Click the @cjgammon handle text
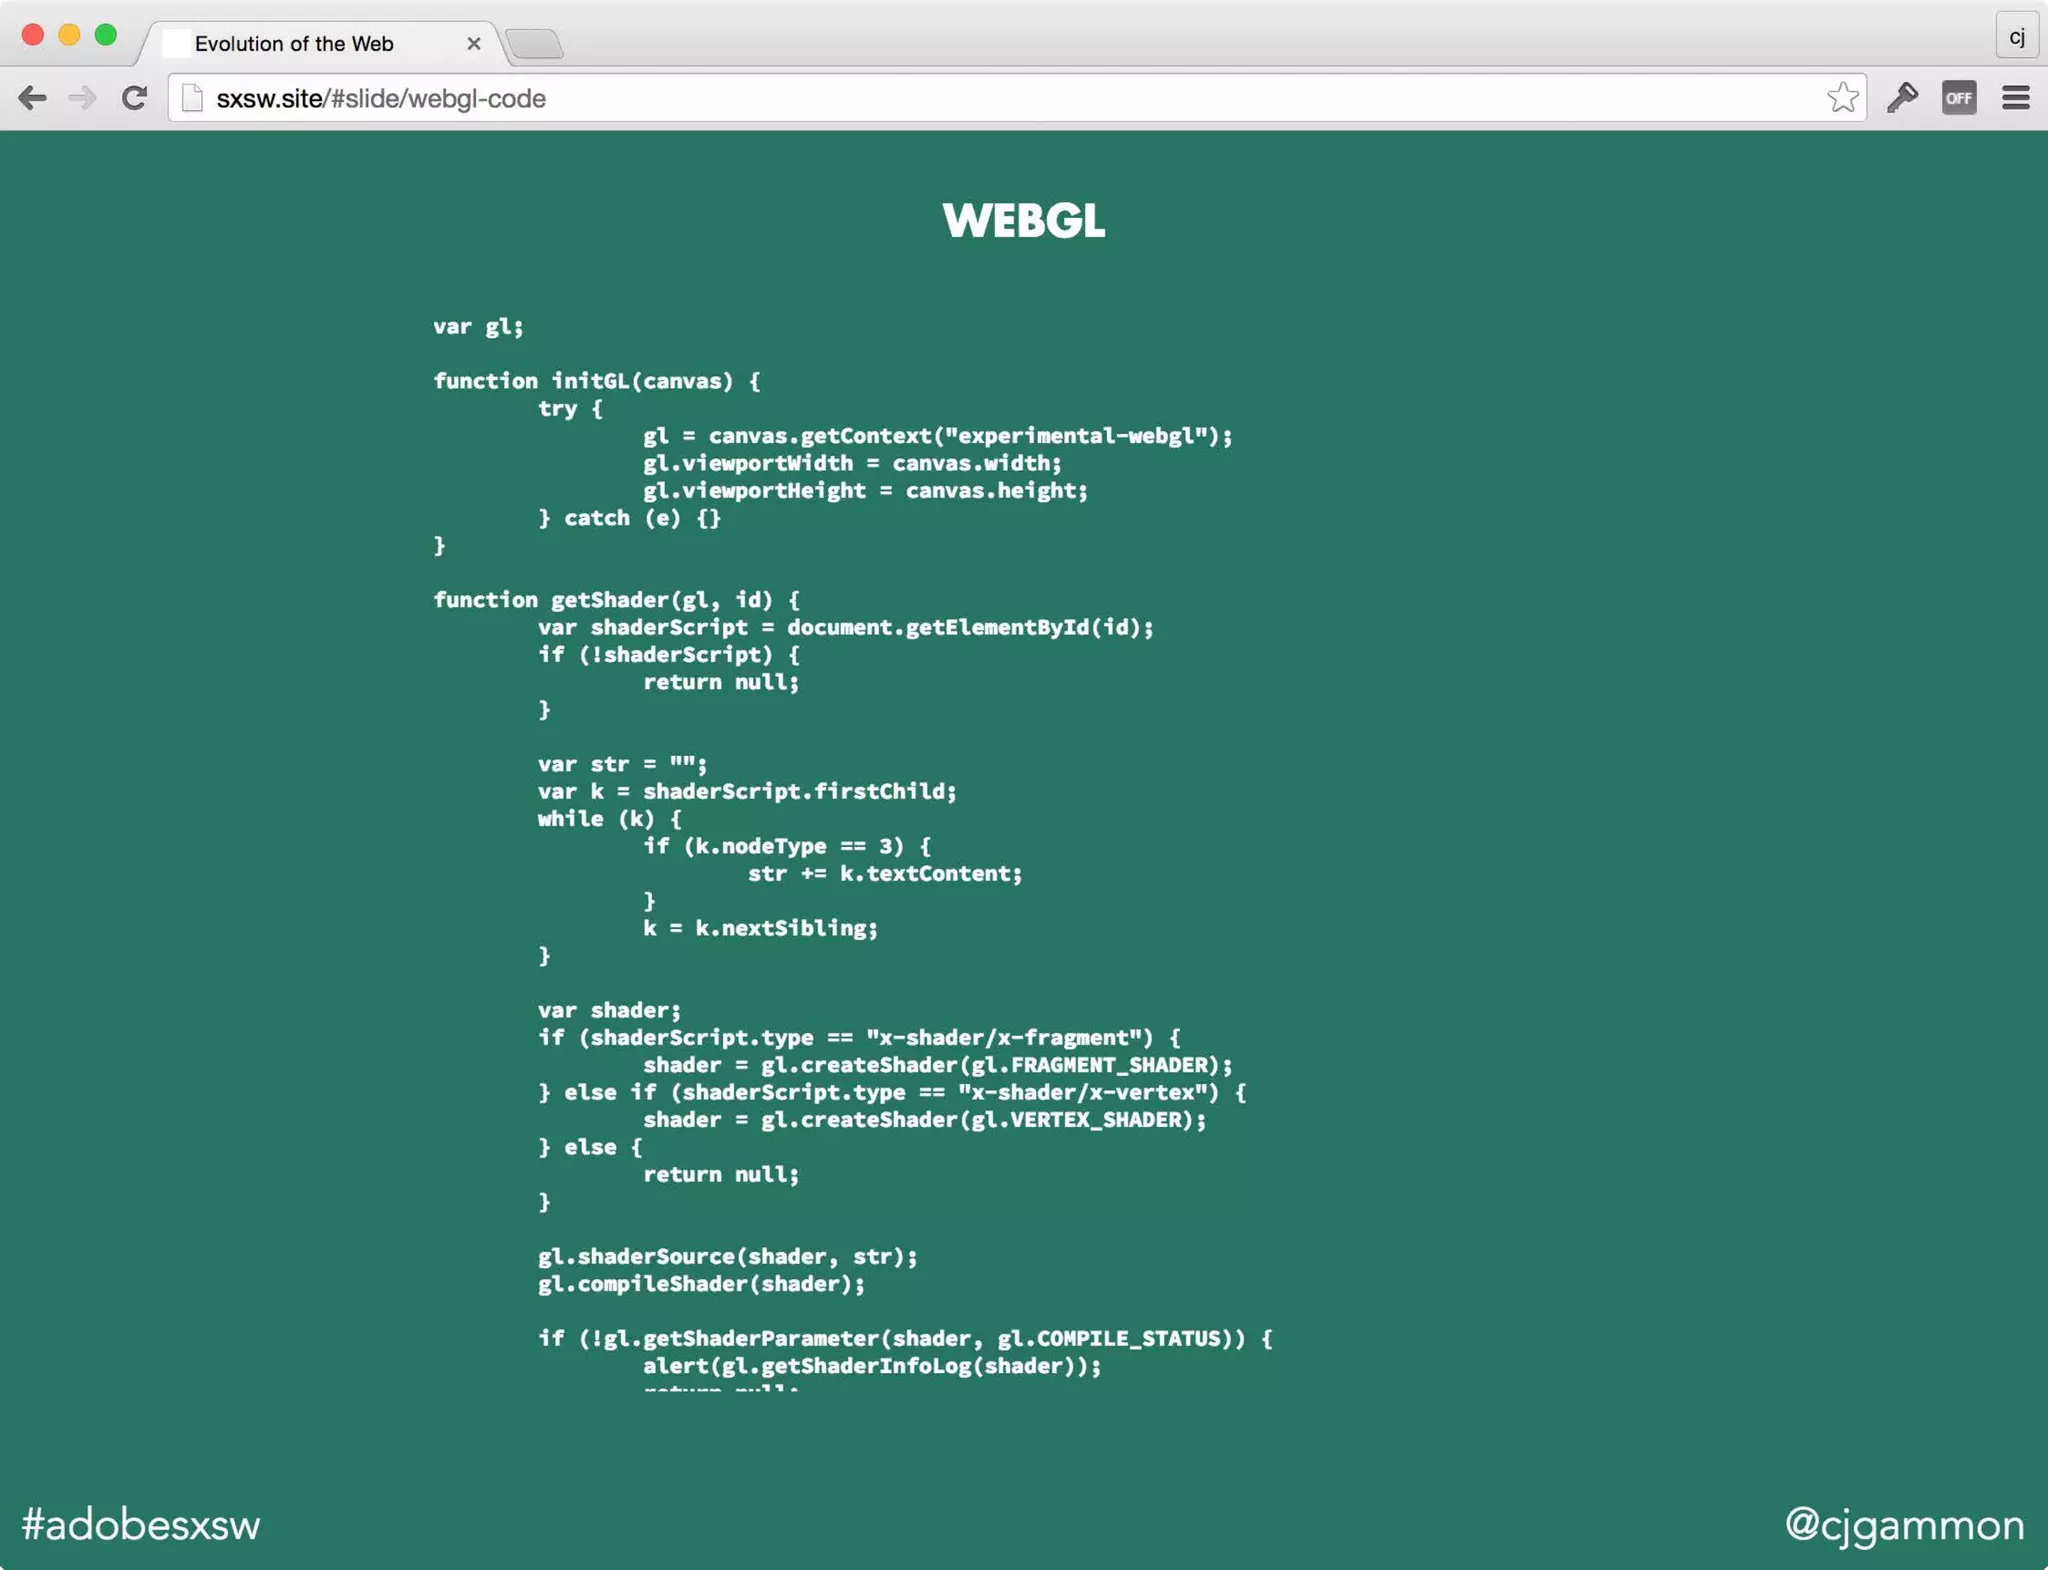Image resolution: width=2048 pixels, height=1570 pixels. (x=1905, y=1525)
